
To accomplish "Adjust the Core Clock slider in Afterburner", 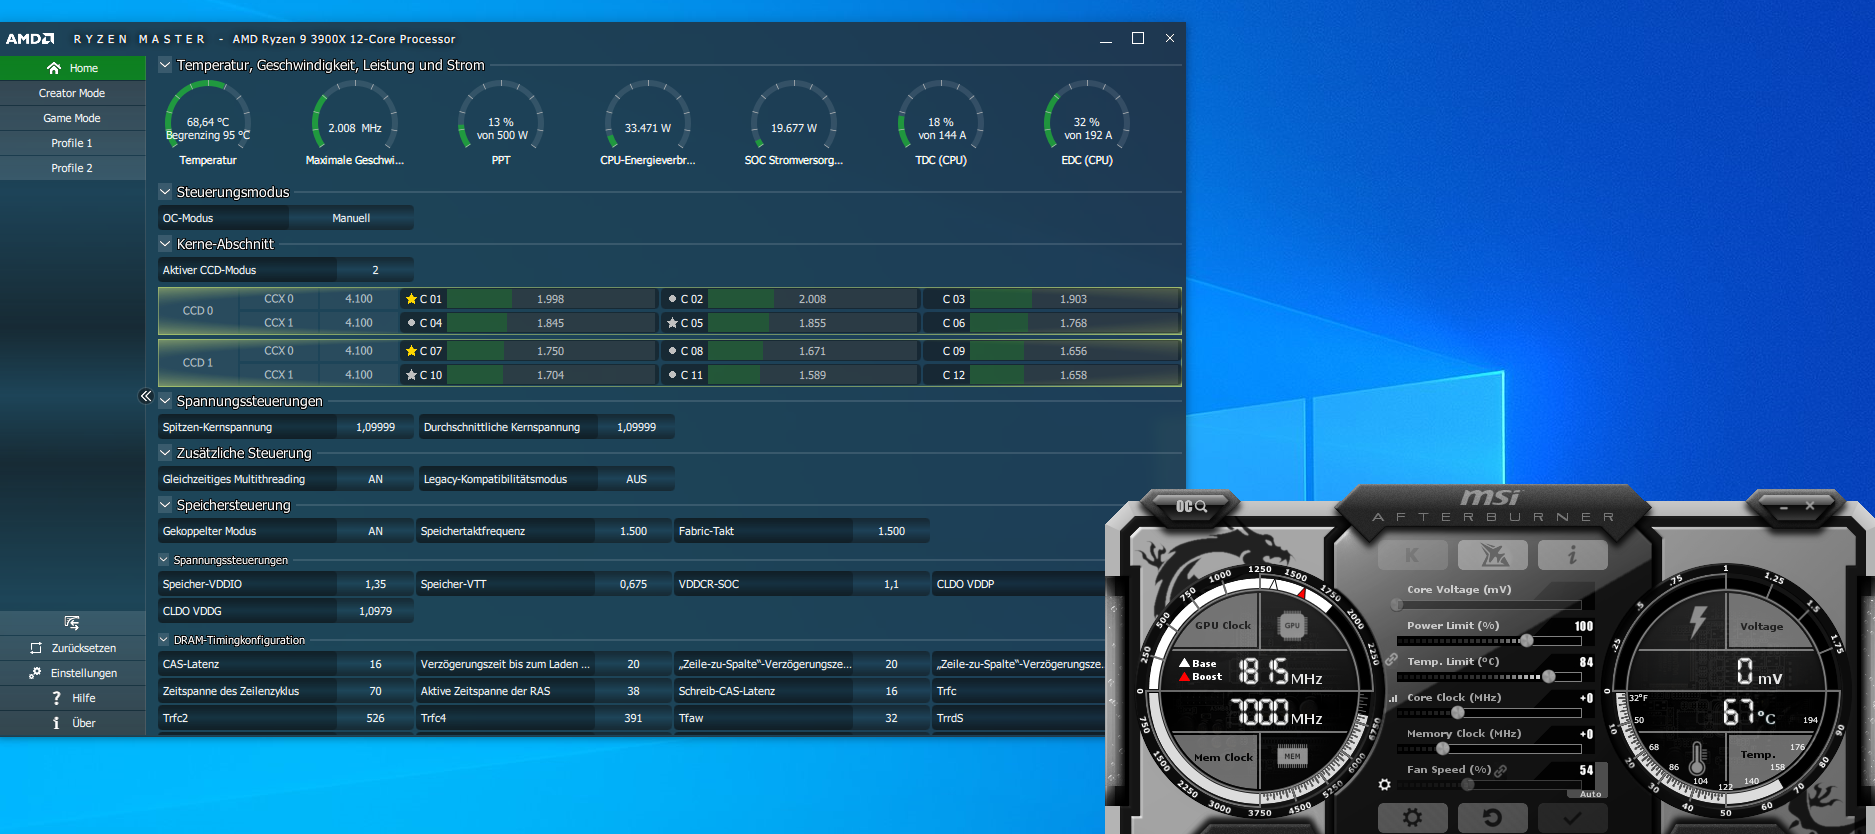I will 1489,713.
